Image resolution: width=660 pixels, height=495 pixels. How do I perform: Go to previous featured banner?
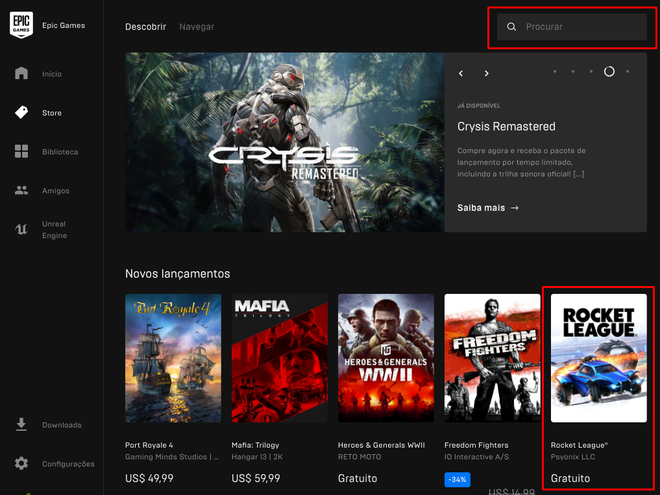pos(461,73)
